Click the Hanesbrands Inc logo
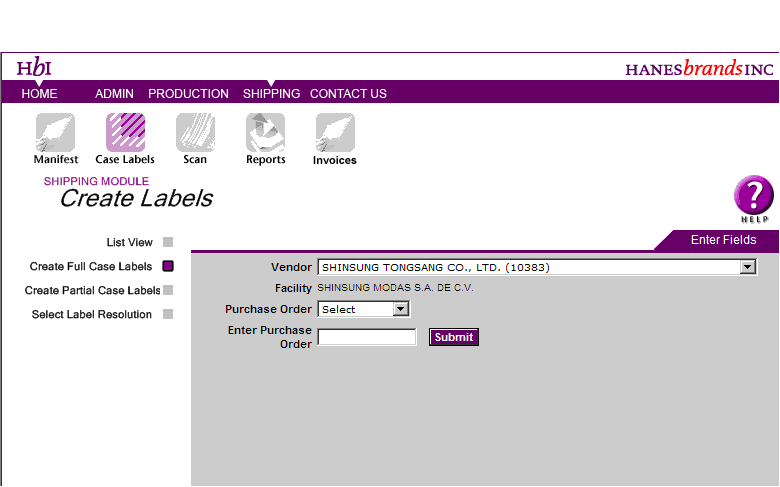 coord(699,69)
